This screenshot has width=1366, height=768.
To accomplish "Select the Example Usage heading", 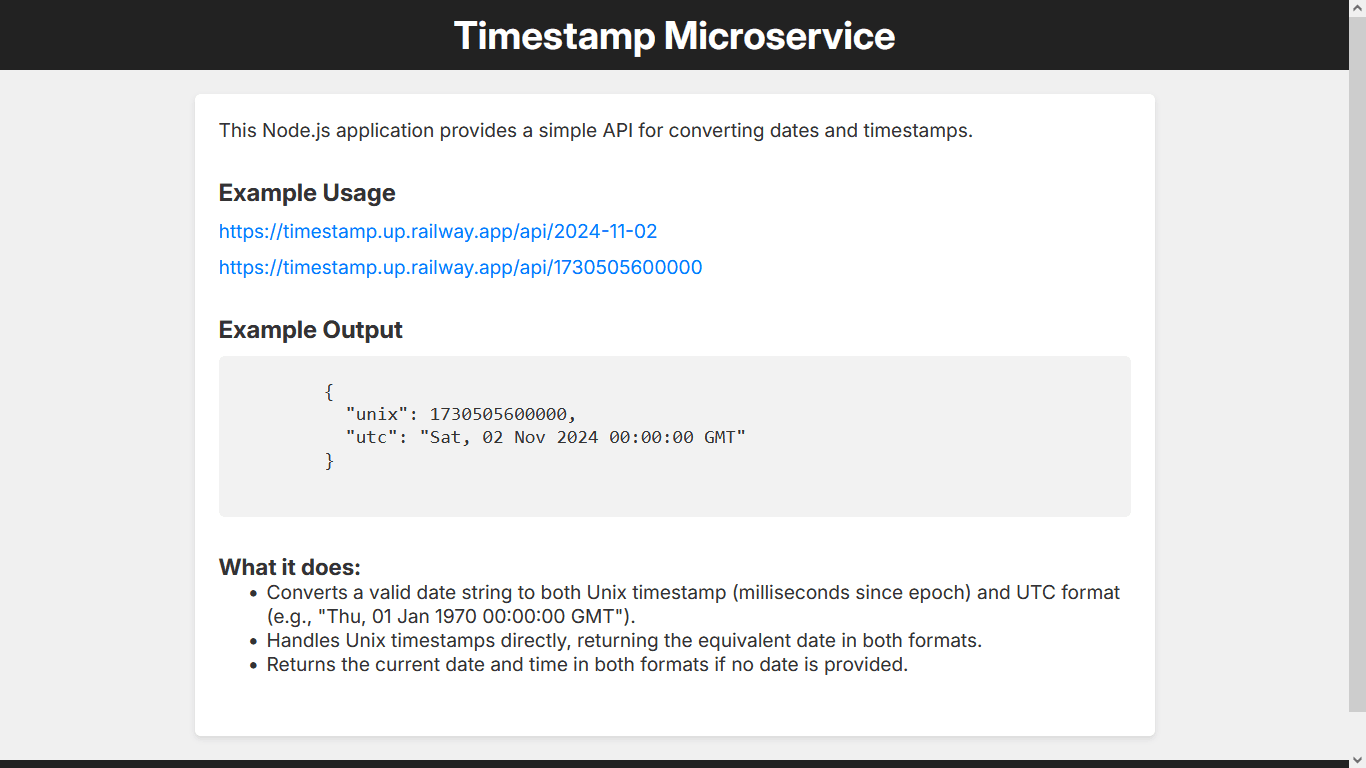I will [307, 193].
